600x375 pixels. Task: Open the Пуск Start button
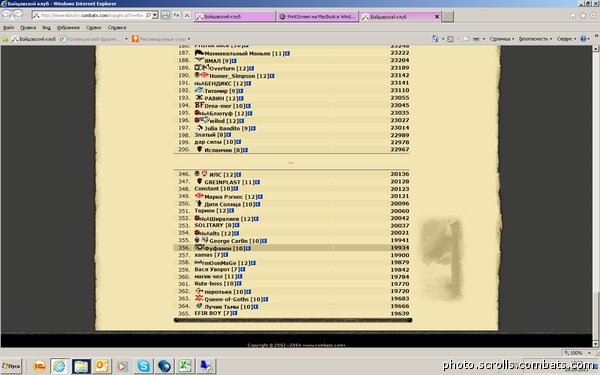[x=11, y=366]
